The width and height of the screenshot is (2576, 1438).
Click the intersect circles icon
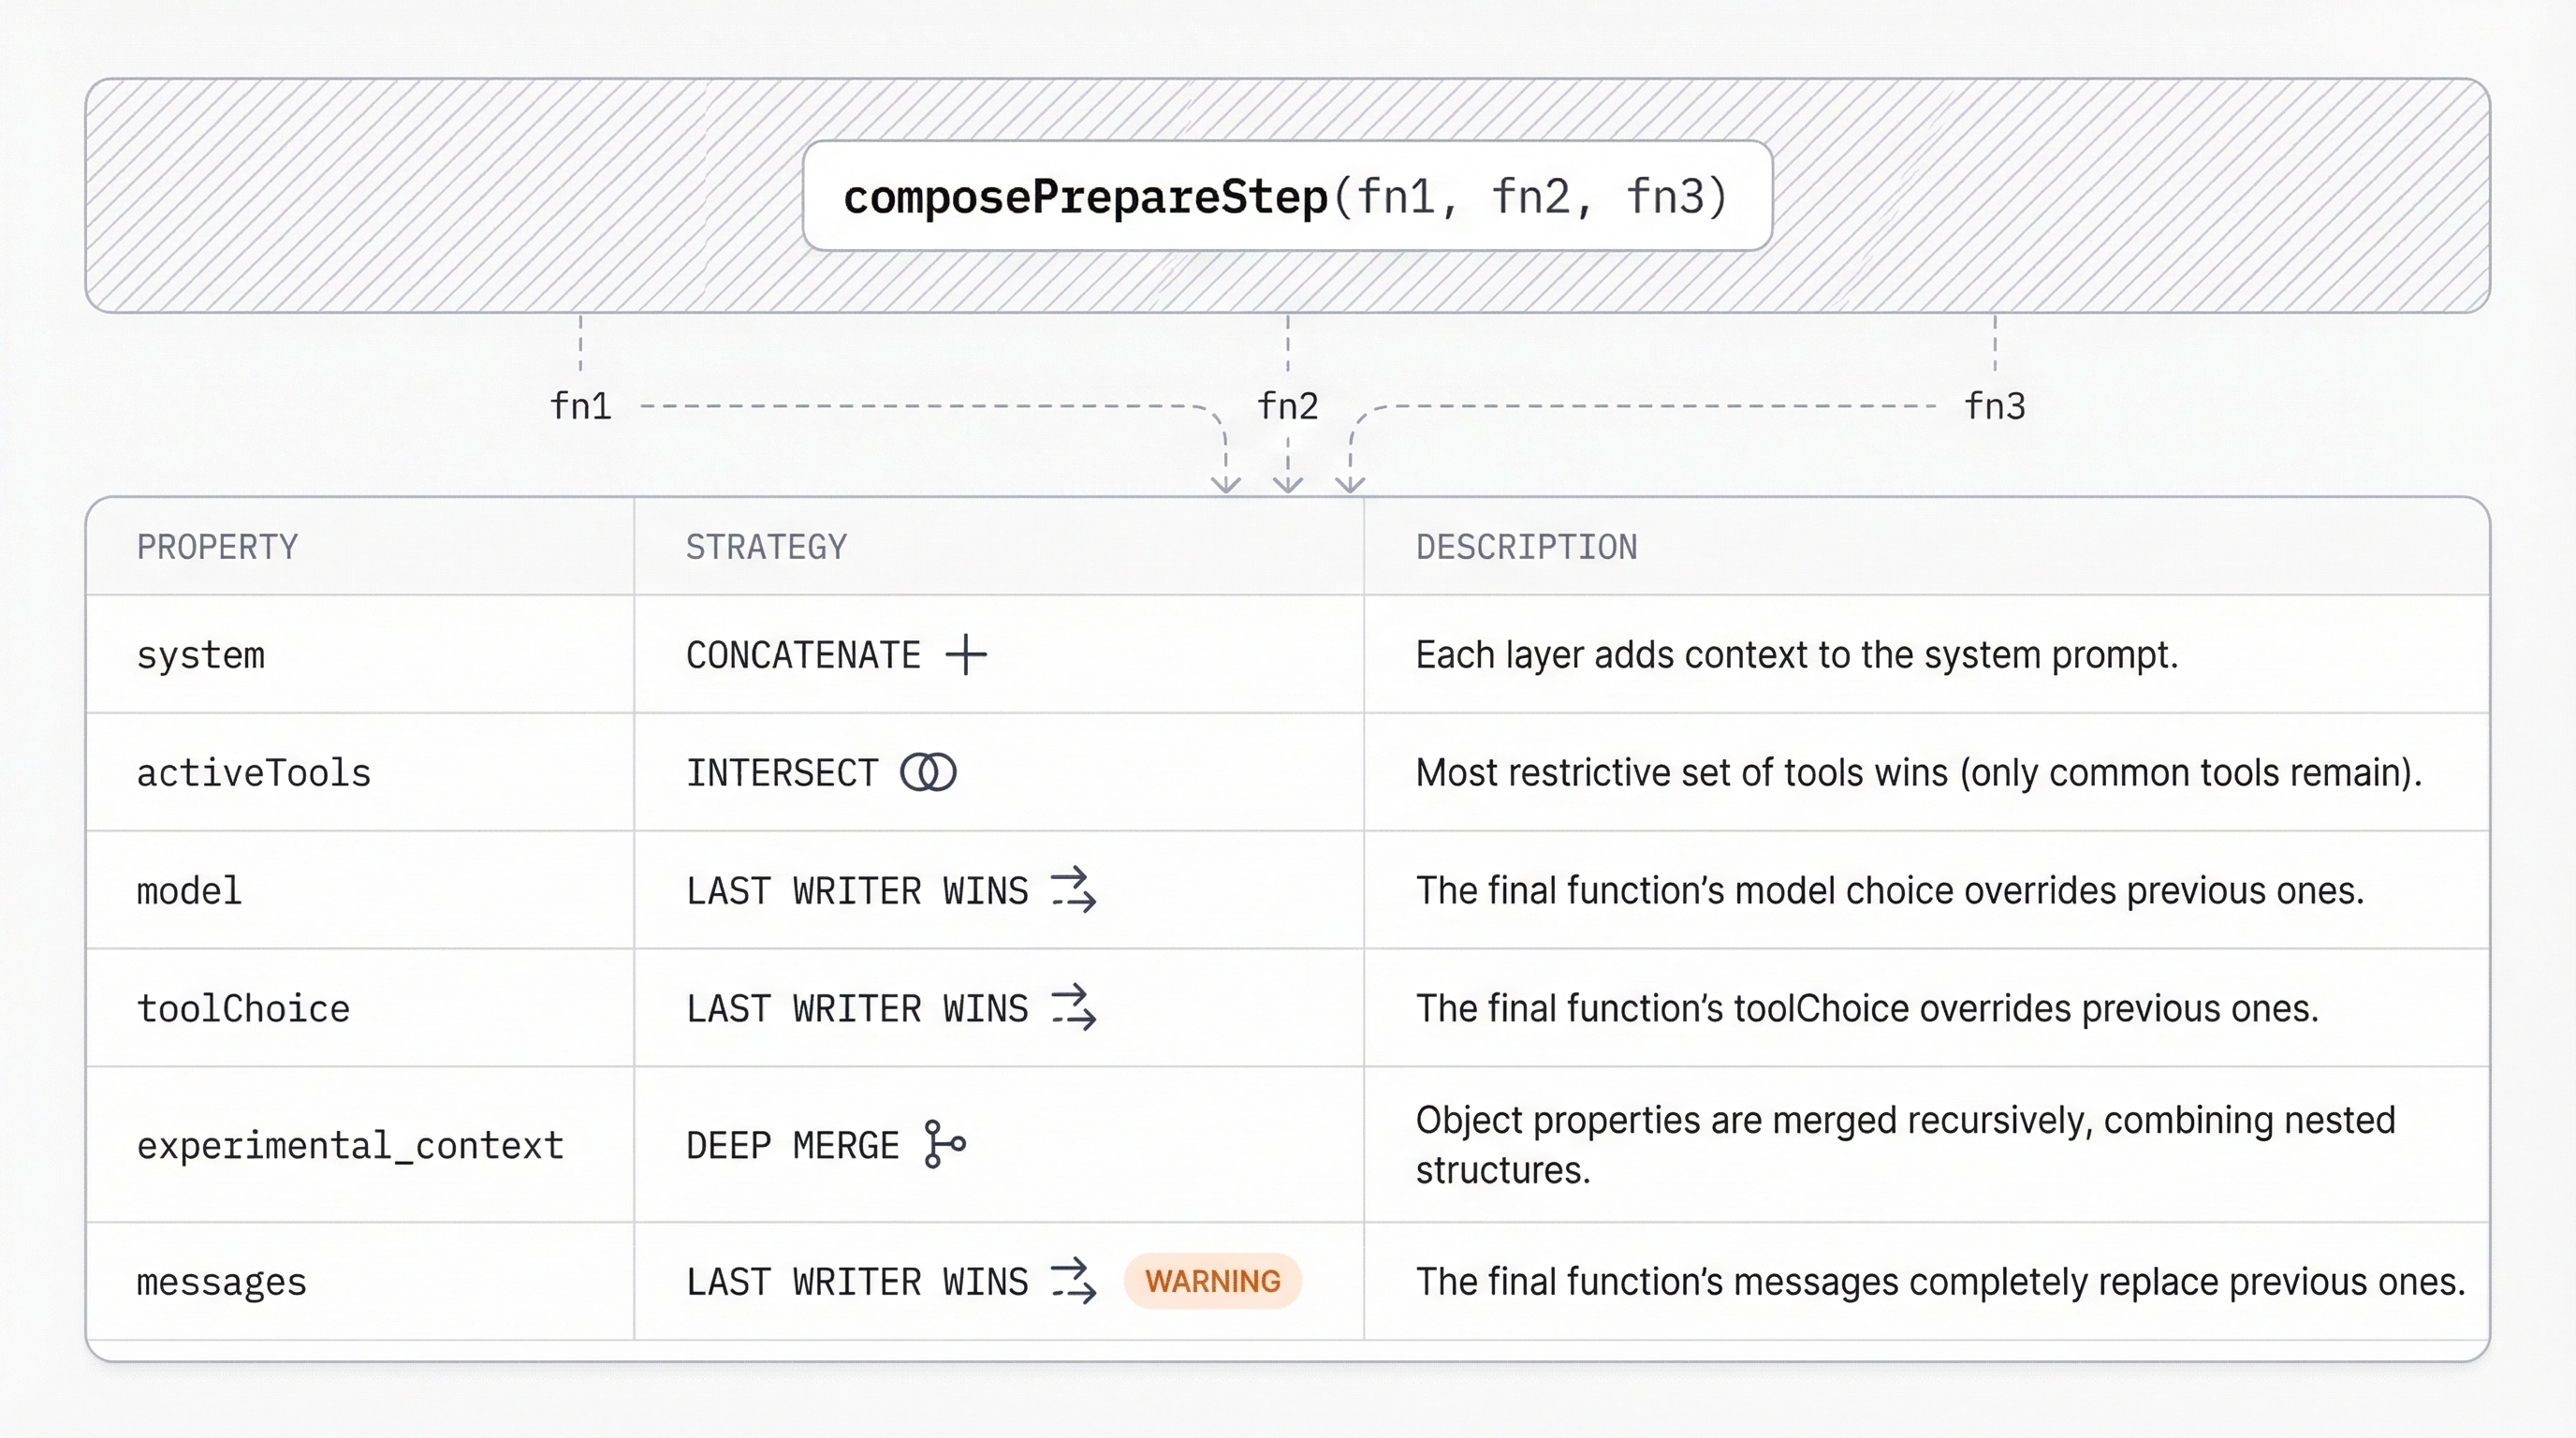[x=928, y=773]
